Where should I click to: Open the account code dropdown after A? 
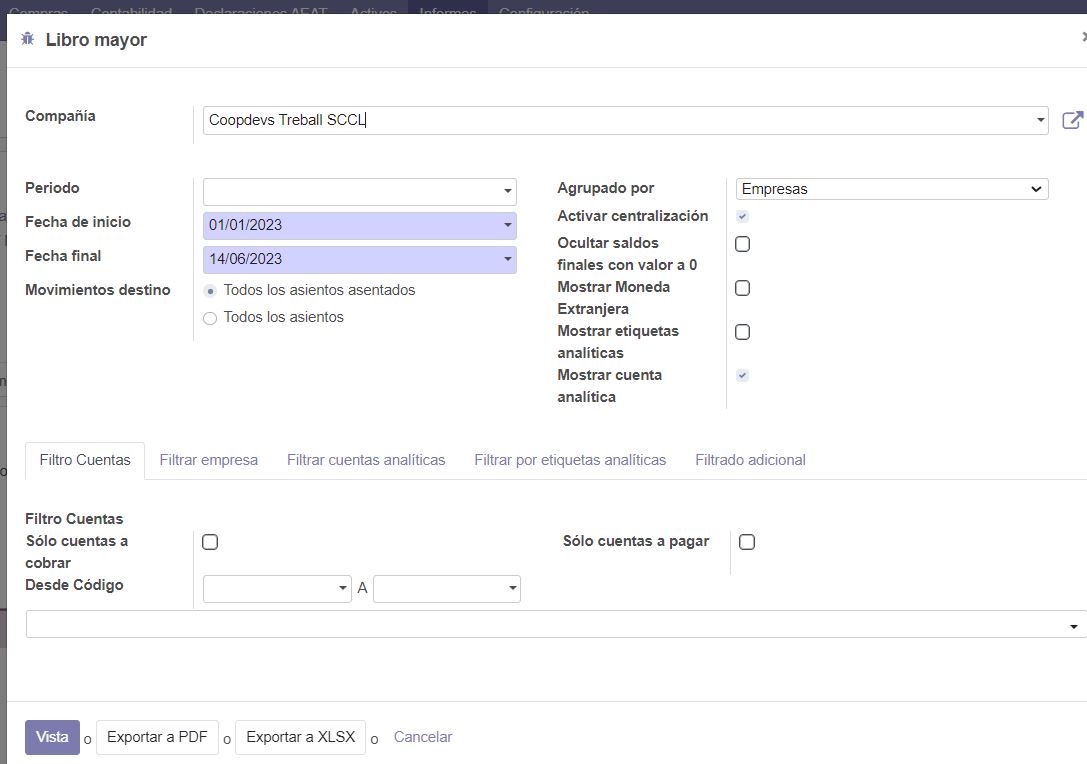click(446, 589)
